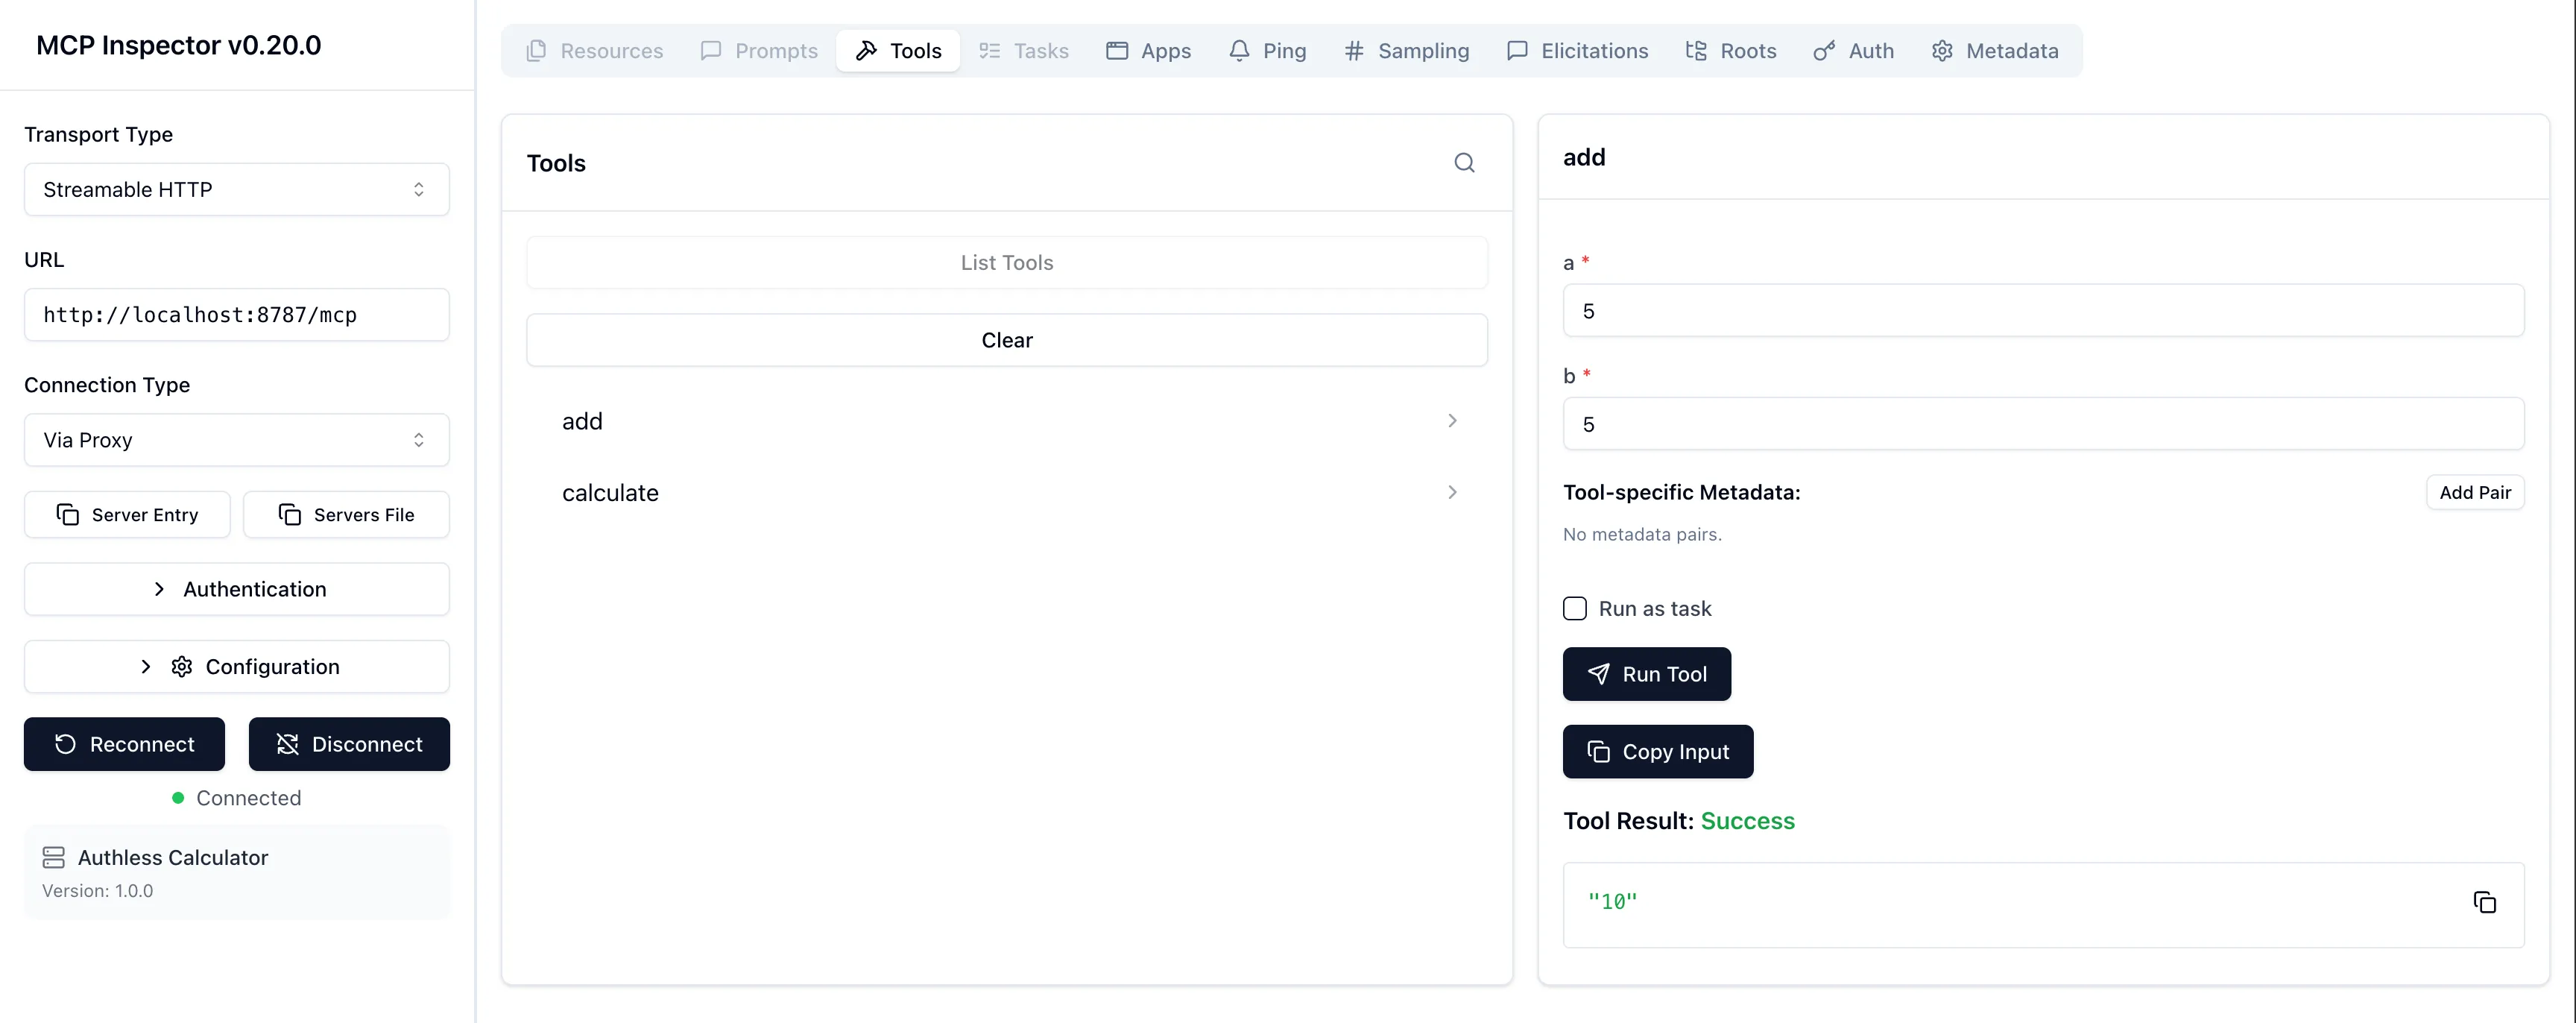Click the Disconnect button

pos(349,744)
